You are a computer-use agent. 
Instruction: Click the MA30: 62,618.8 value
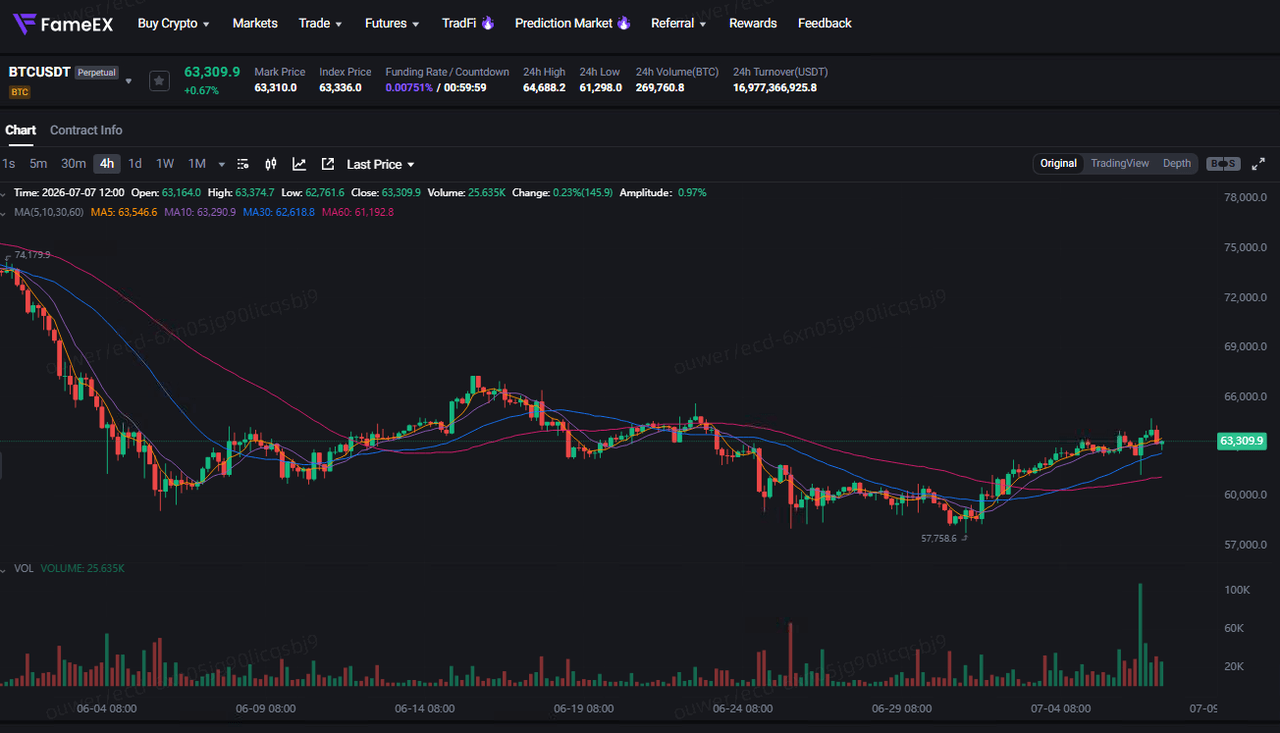(279, 212)
